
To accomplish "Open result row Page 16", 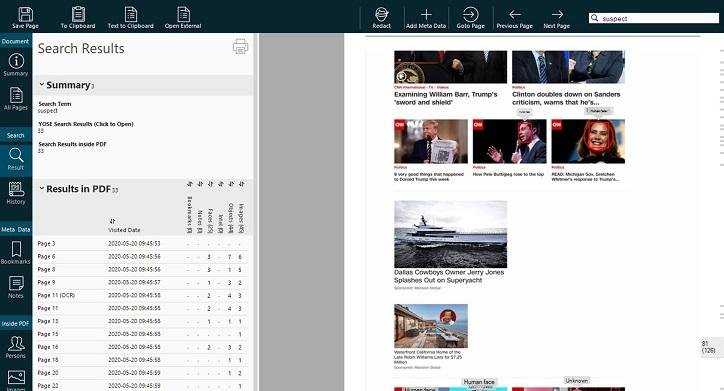I will coord(142,347).
